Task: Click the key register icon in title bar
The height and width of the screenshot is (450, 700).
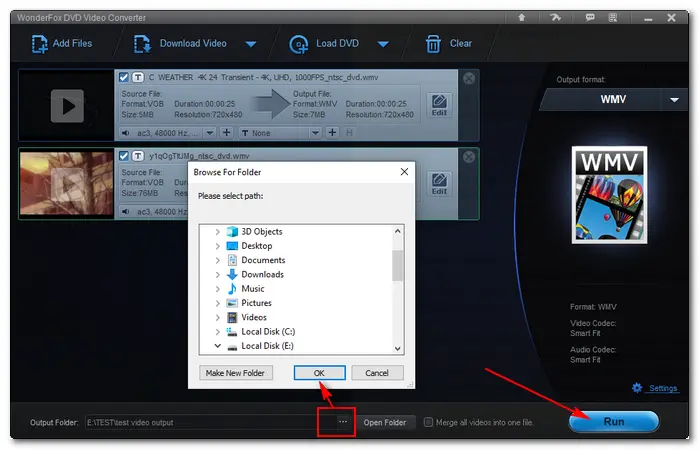Action: pos(555,17)
